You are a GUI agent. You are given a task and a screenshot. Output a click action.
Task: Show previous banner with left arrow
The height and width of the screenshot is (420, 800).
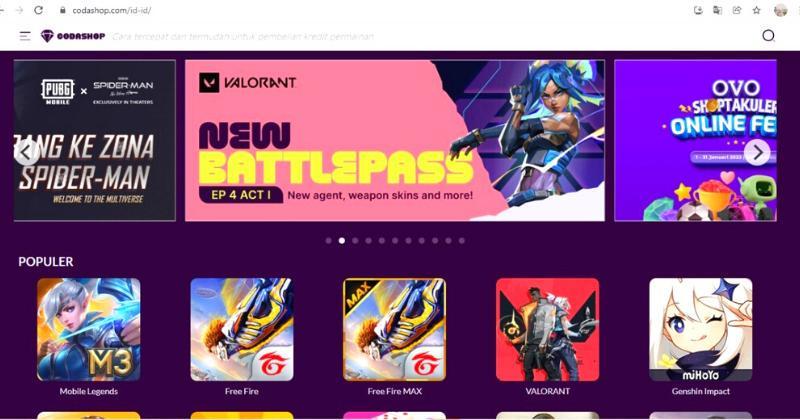tap(26, 152)
